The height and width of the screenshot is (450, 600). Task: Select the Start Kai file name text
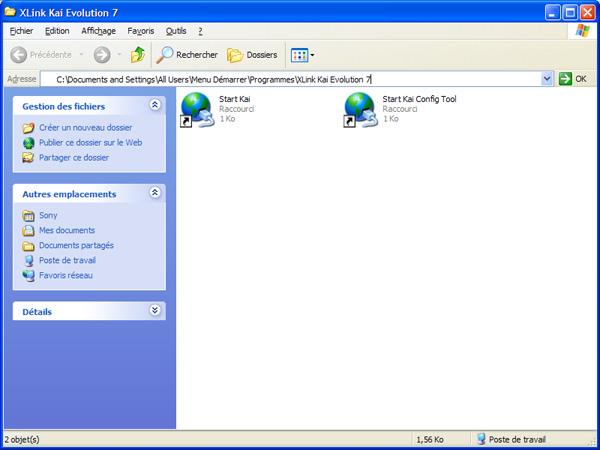coord(235,99)
